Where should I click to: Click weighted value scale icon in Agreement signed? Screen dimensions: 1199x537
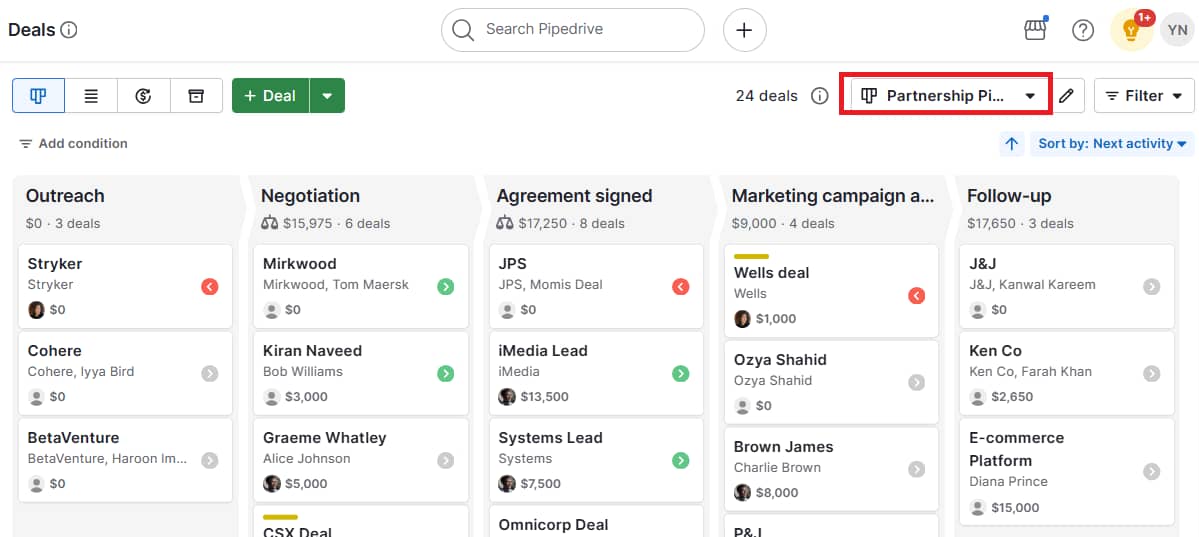505,223
